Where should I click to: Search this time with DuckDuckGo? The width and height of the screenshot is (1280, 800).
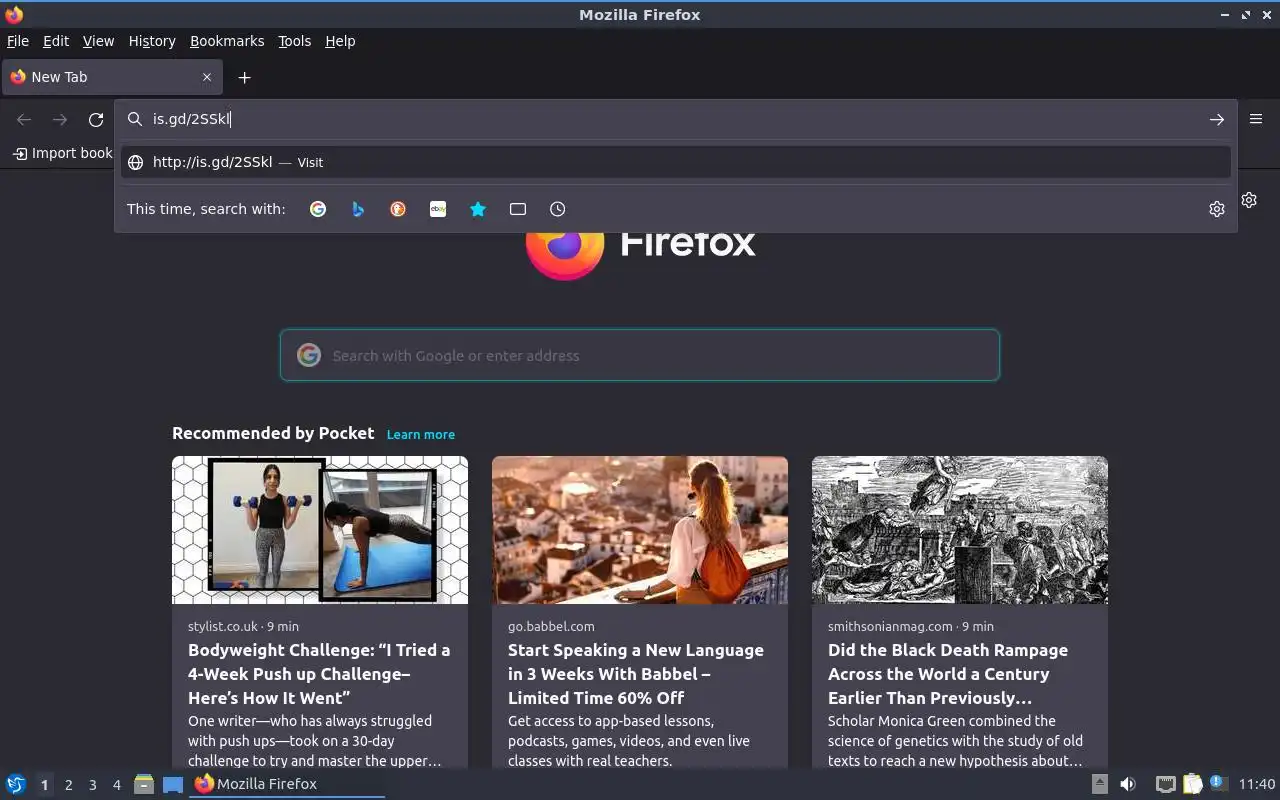pos(398,209)
